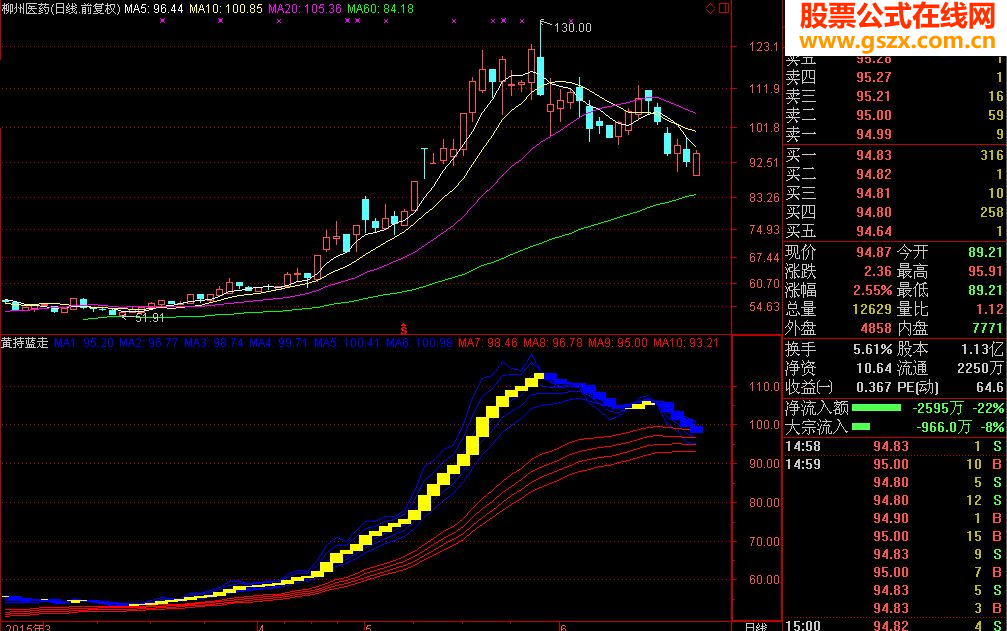
Task: Click the 卖四 row at 95.27
Action: (x=894, y=77)
